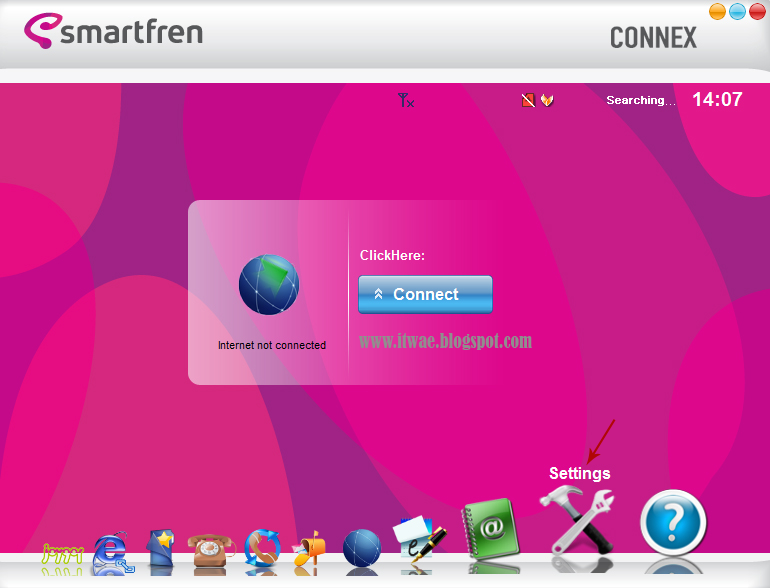This screenshot has width=770, height=588.
Task: Close the app with the red round button
Action: pos(757,11)
